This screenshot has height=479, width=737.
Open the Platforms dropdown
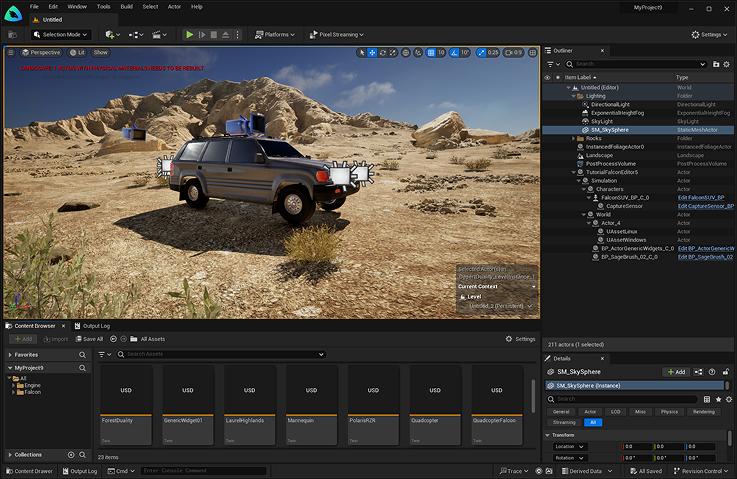click(x=275, y=35)
